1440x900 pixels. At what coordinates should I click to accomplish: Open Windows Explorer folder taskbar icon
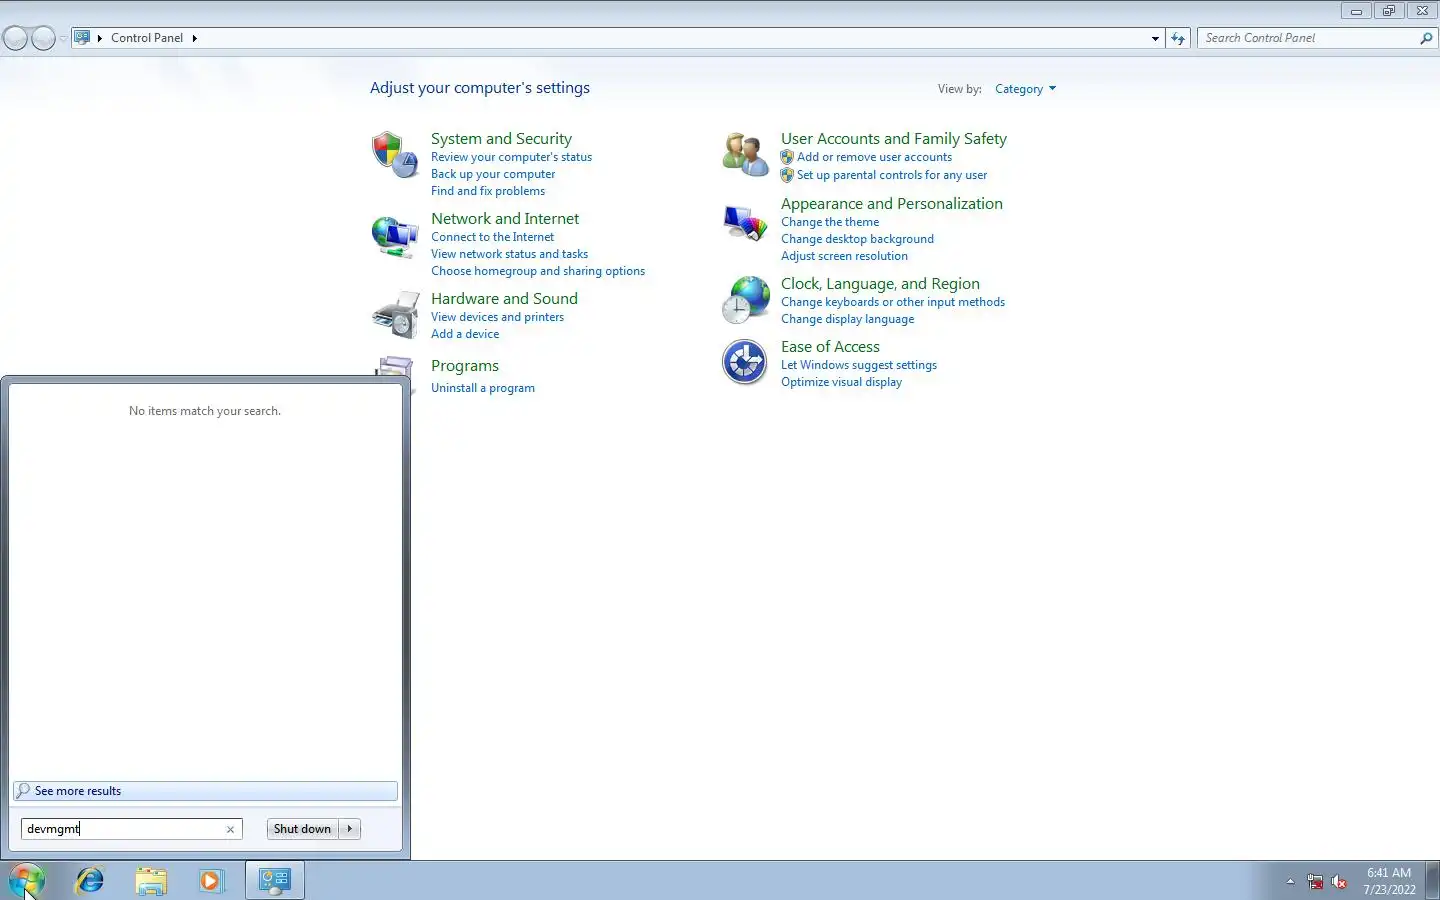(151, 881)
